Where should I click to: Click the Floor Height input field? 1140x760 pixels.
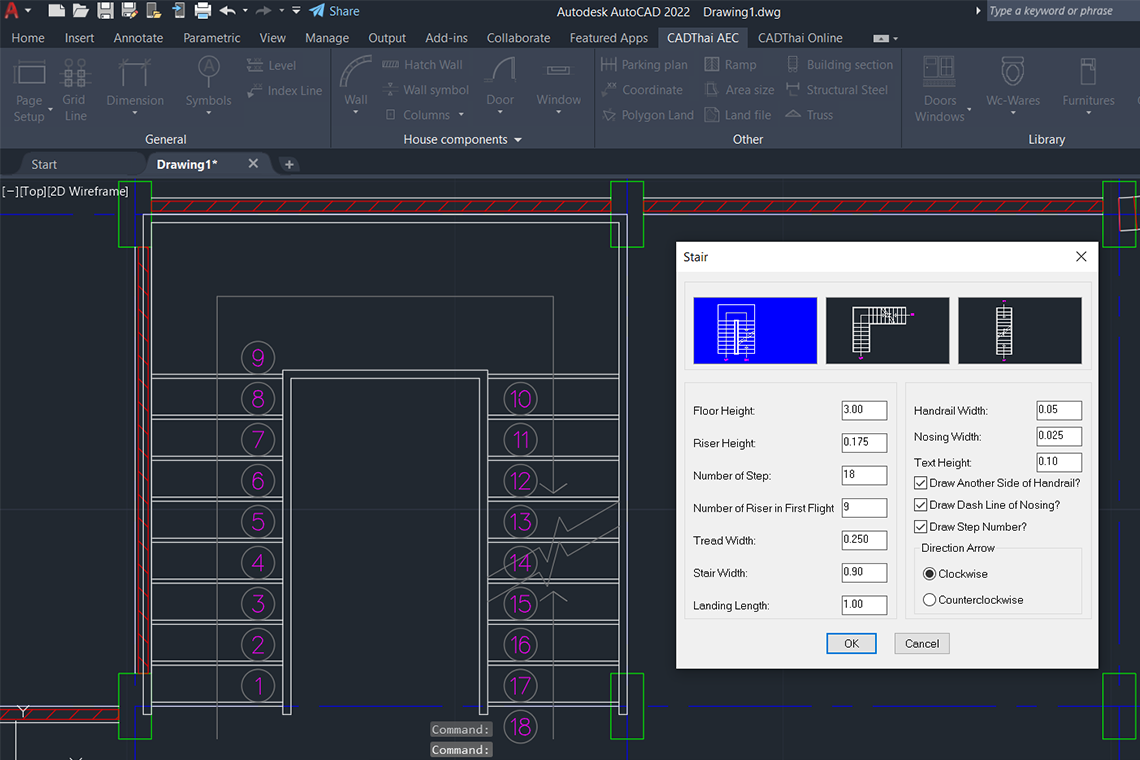tap(864, 410)
